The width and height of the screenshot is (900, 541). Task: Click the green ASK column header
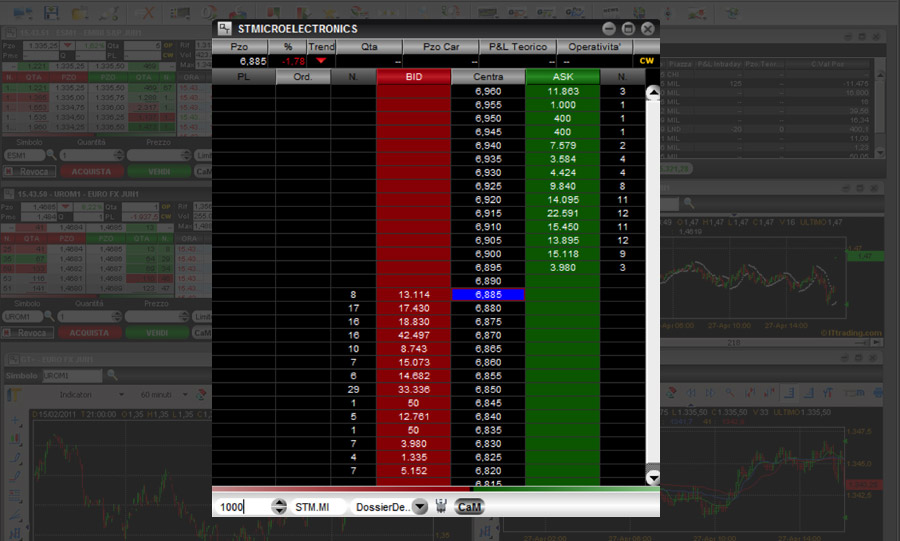(562, 76)
